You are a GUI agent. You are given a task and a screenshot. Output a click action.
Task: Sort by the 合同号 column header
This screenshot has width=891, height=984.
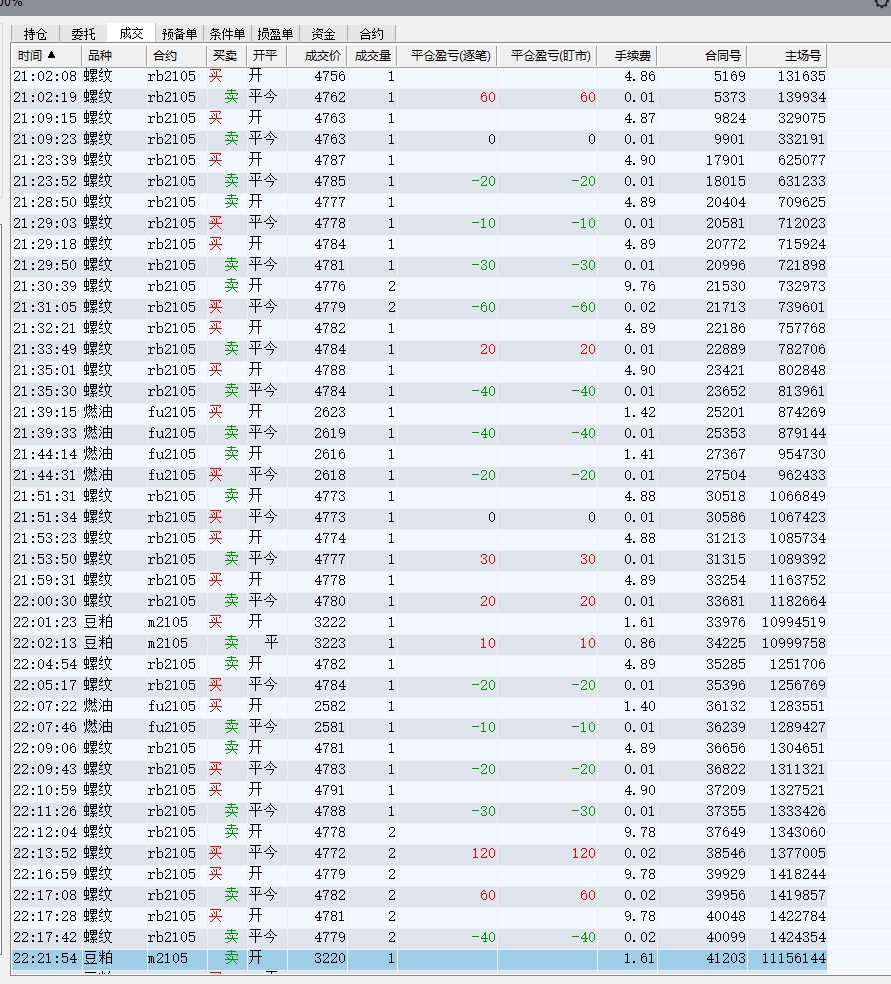[702, 56]
